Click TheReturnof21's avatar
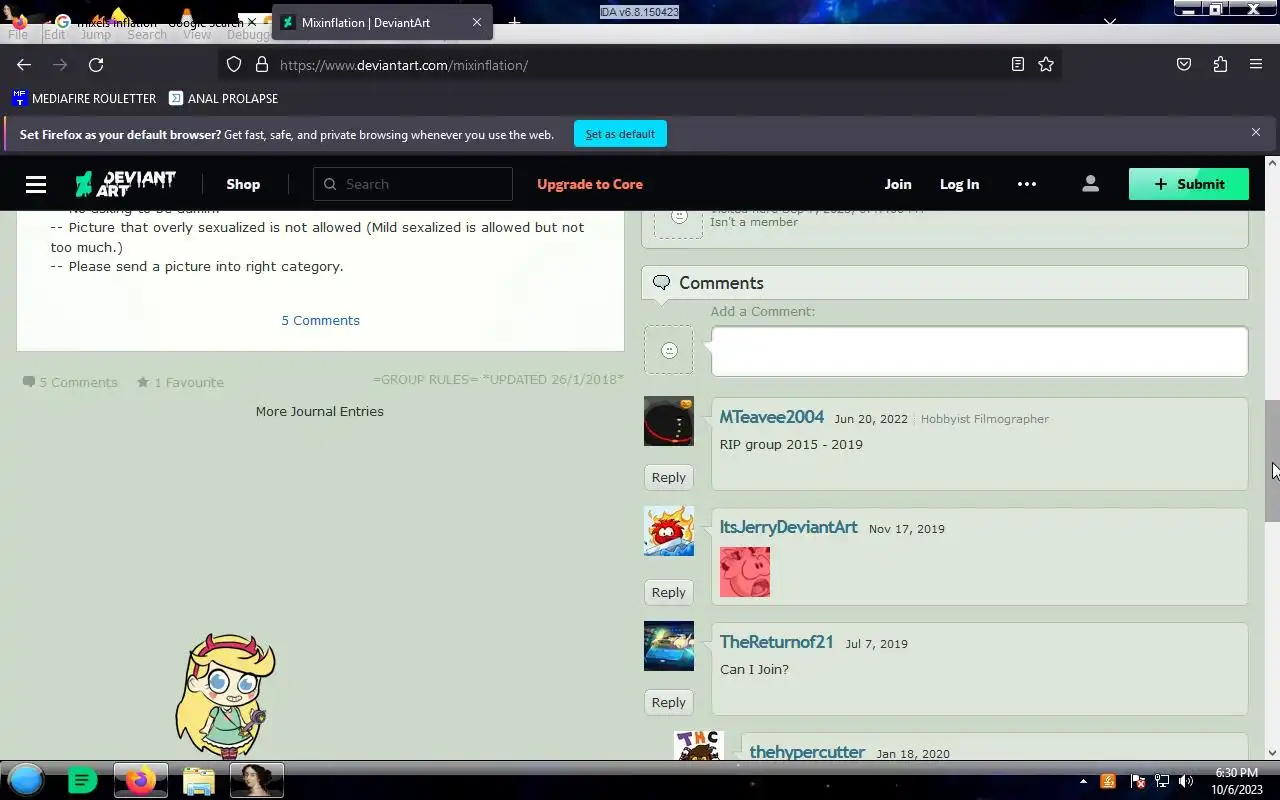Screen dimensions: 1280x800 (x=669, y=646)
